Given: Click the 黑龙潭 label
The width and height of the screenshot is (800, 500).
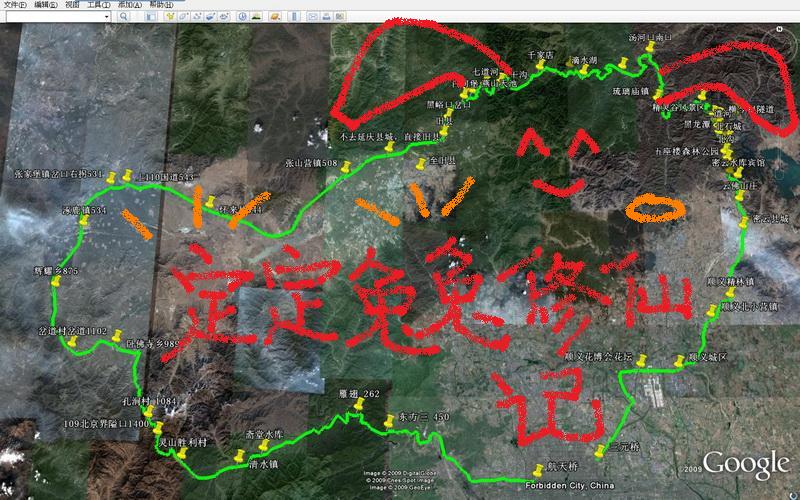Looking at the screenshot, I should [x=697, y=124].
